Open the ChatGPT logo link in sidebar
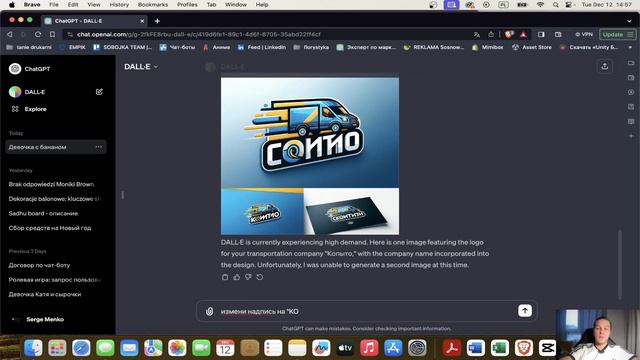The height and width of the screenshot is (360, 640). [x=30, y=69]
